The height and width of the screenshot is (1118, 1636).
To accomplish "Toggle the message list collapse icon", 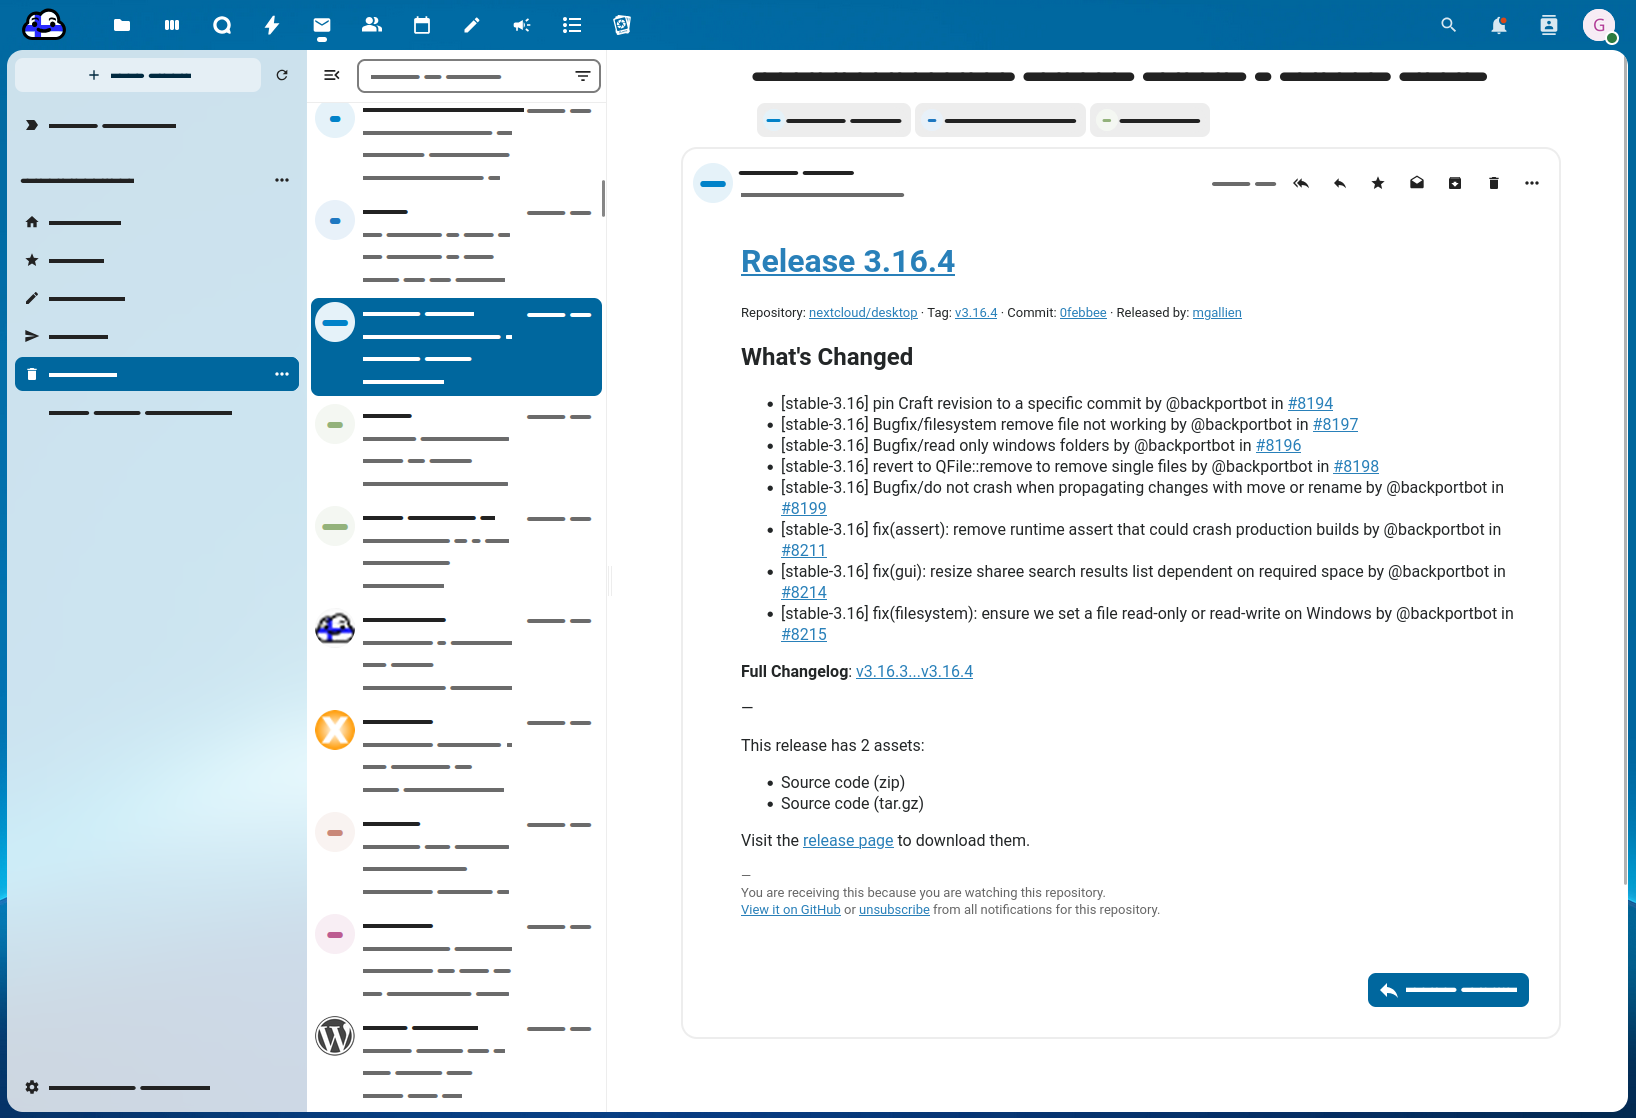I will pyautogui.click(x=332, y=75).
